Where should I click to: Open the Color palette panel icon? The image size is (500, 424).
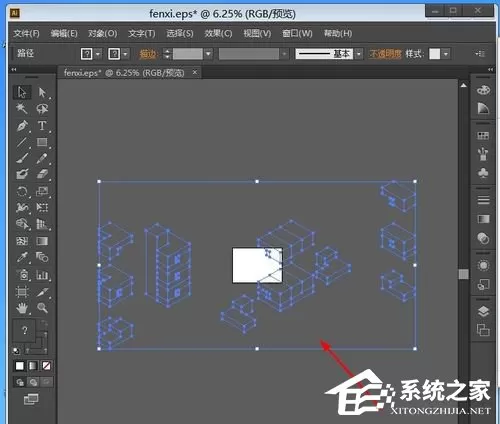[483, 90]
